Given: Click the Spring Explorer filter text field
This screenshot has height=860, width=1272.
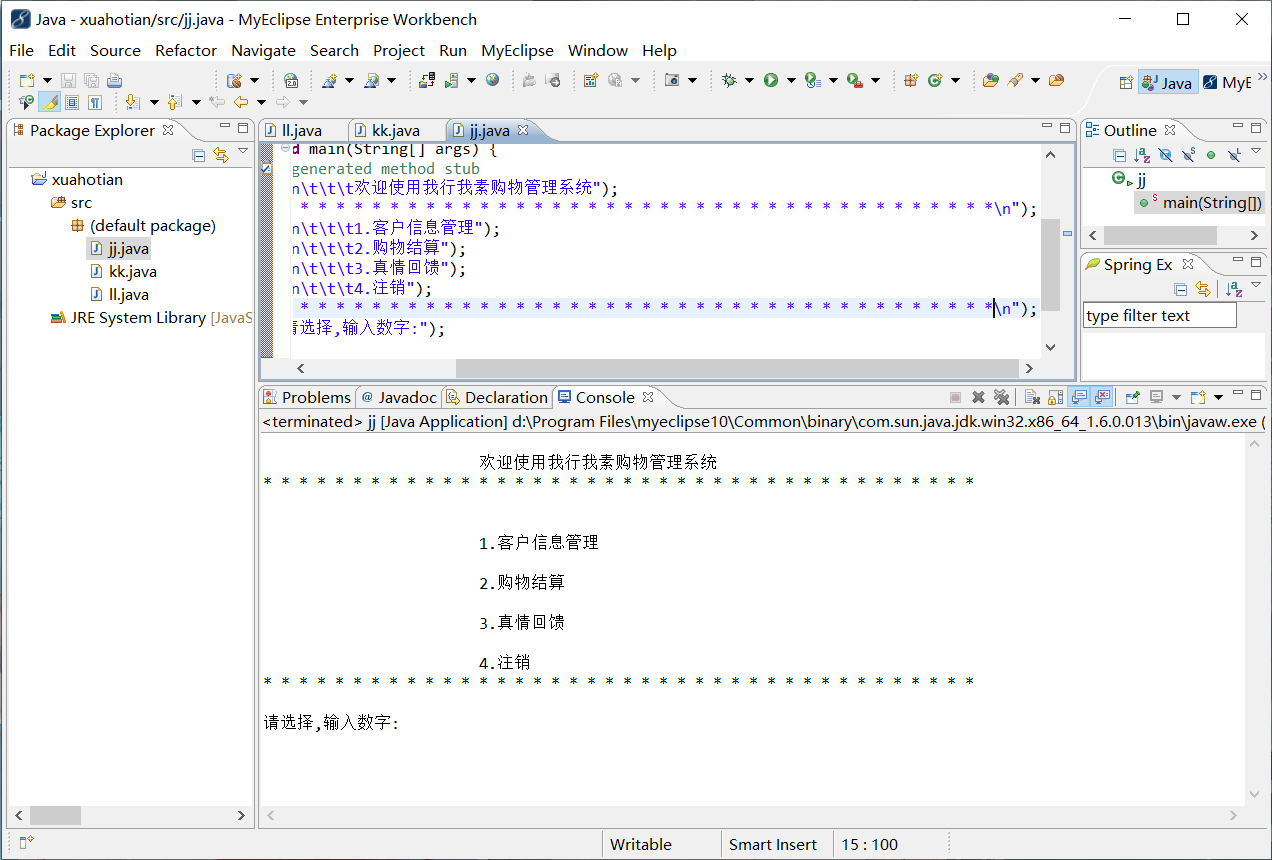Looking at the screenshot, I should (x=1160, y=315).
